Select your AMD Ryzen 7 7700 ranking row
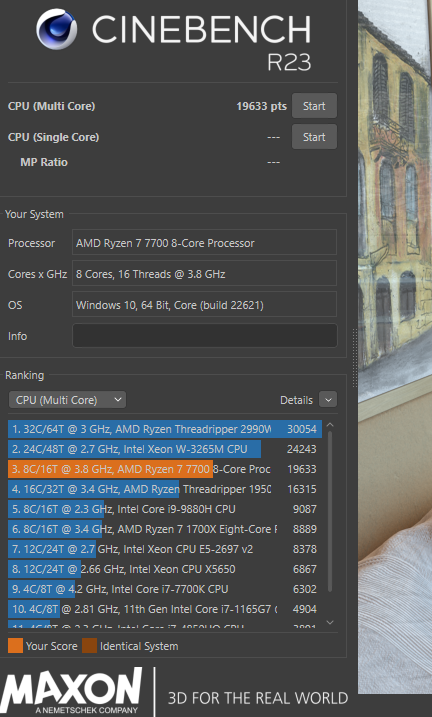The height and width of the screenshot is (717, 432). pos(165,469)
